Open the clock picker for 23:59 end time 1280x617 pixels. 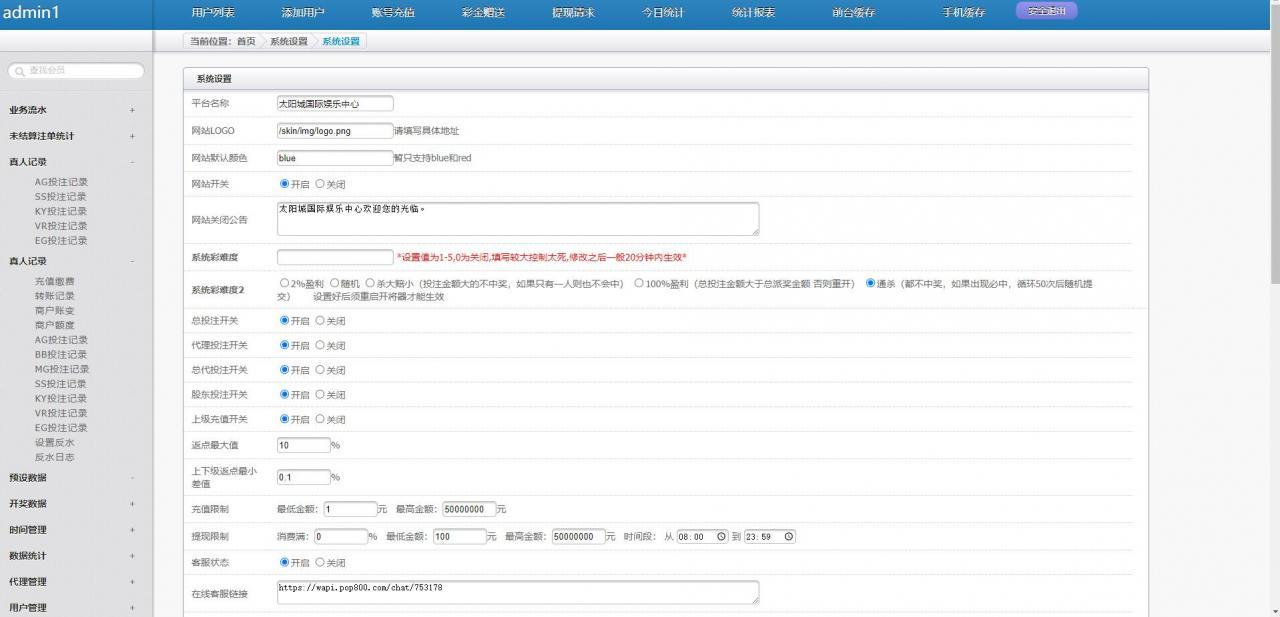click(788, 537)
